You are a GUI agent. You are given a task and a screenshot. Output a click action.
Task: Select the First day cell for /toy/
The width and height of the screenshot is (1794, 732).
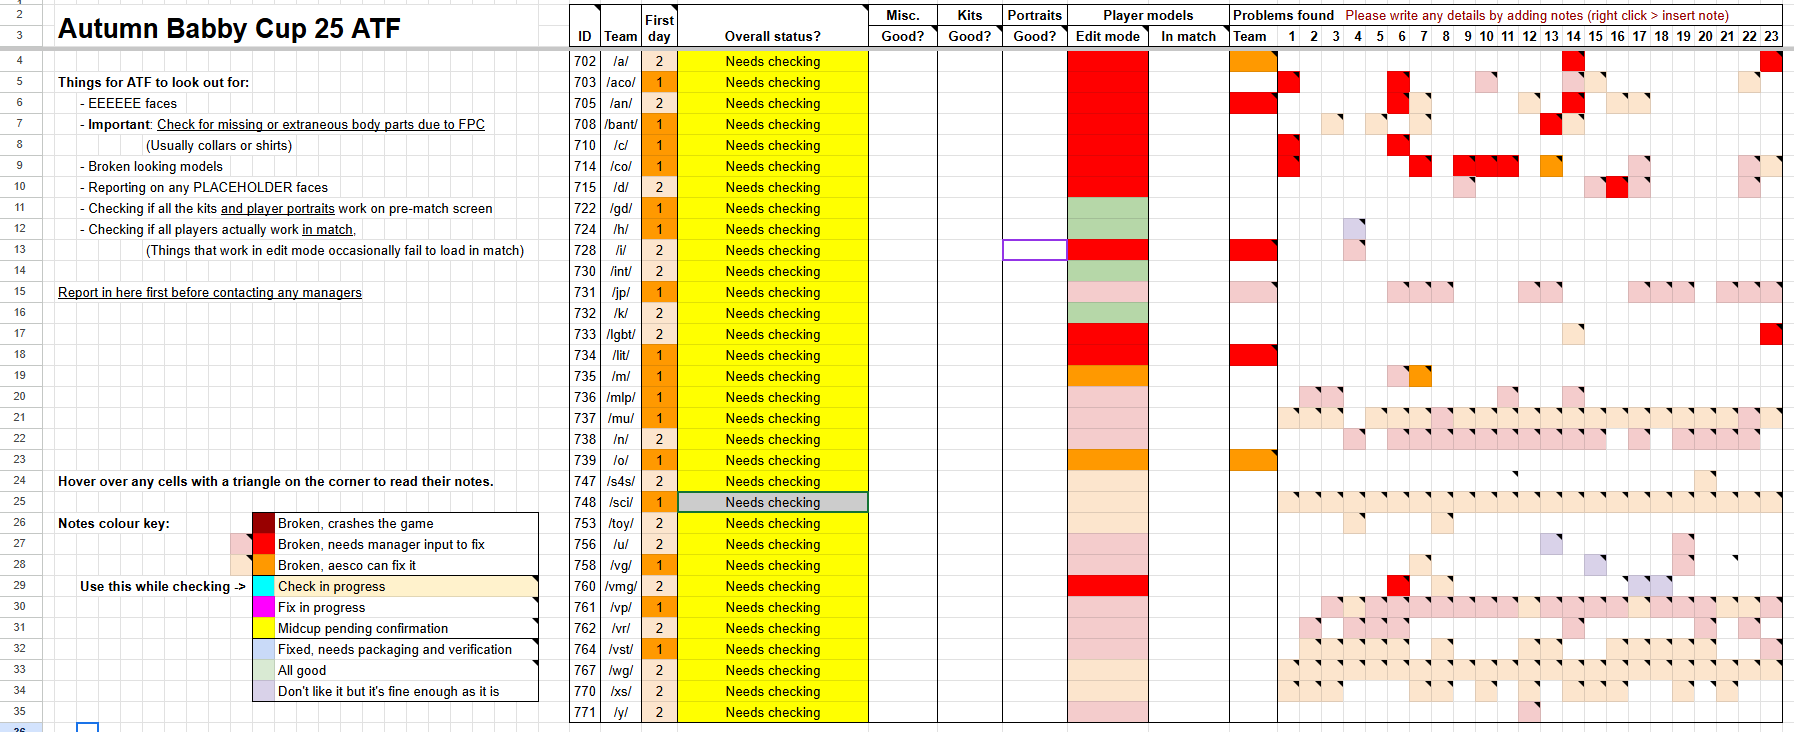pos(659,523)
